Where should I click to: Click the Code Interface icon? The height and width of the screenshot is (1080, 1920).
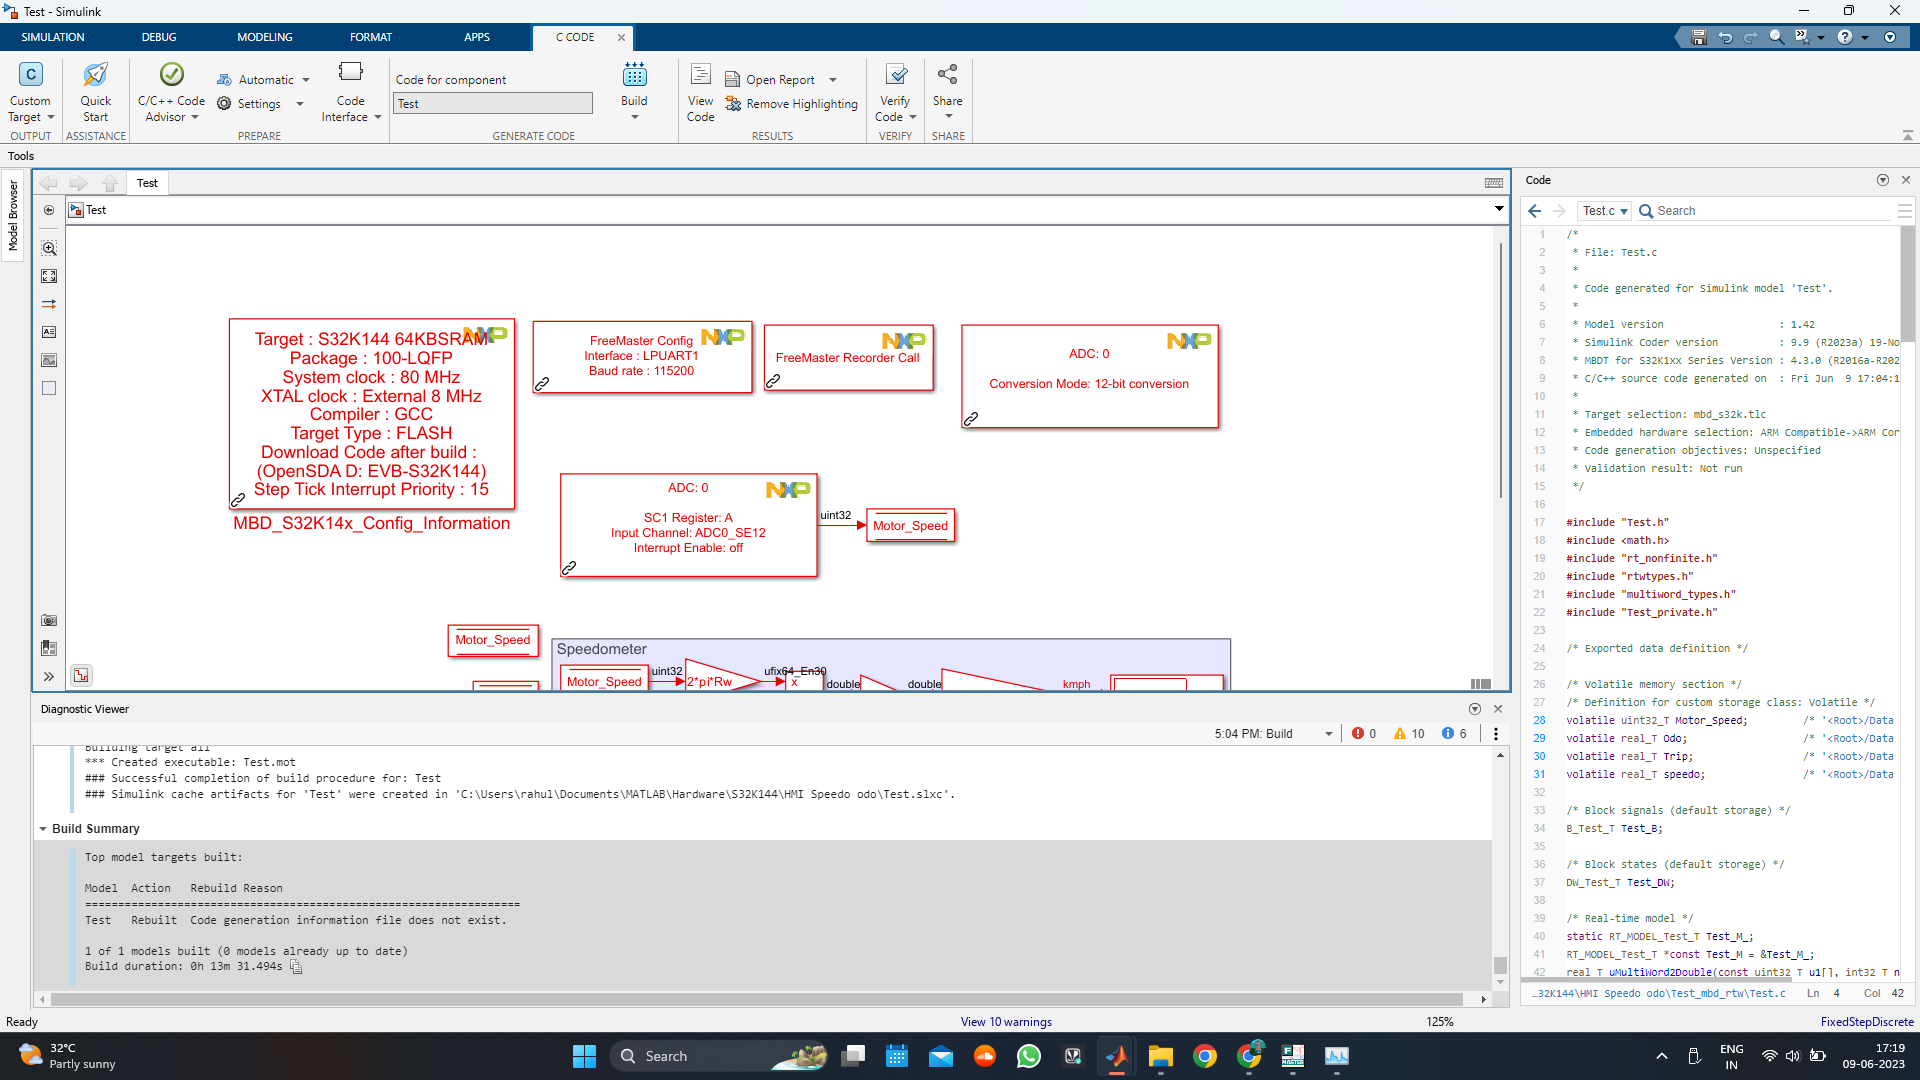tap(350, 73)
